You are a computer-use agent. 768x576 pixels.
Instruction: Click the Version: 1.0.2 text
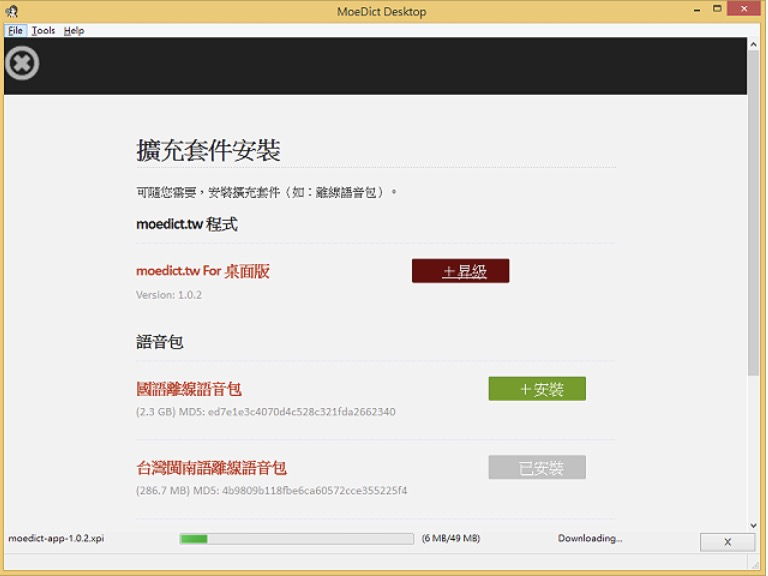[x=168, y=295]
